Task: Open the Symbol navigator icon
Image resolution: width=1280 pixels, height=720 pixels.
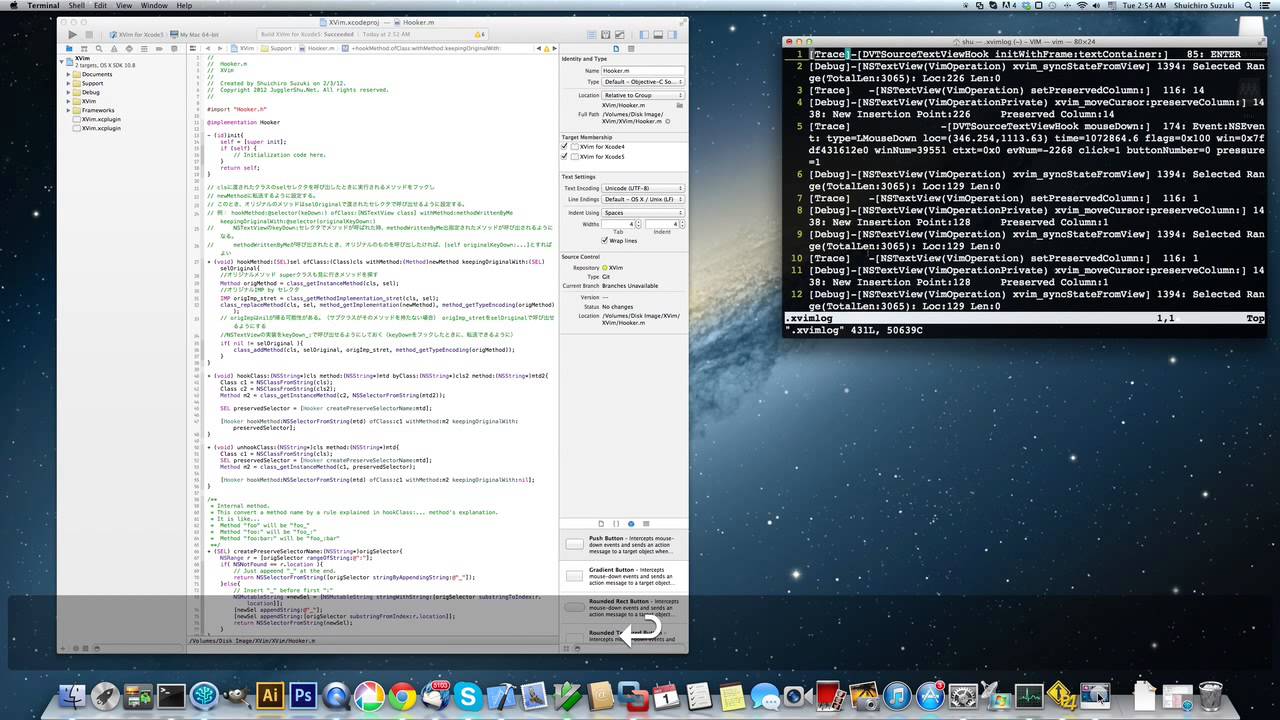Action: click(x=84, y=48)
